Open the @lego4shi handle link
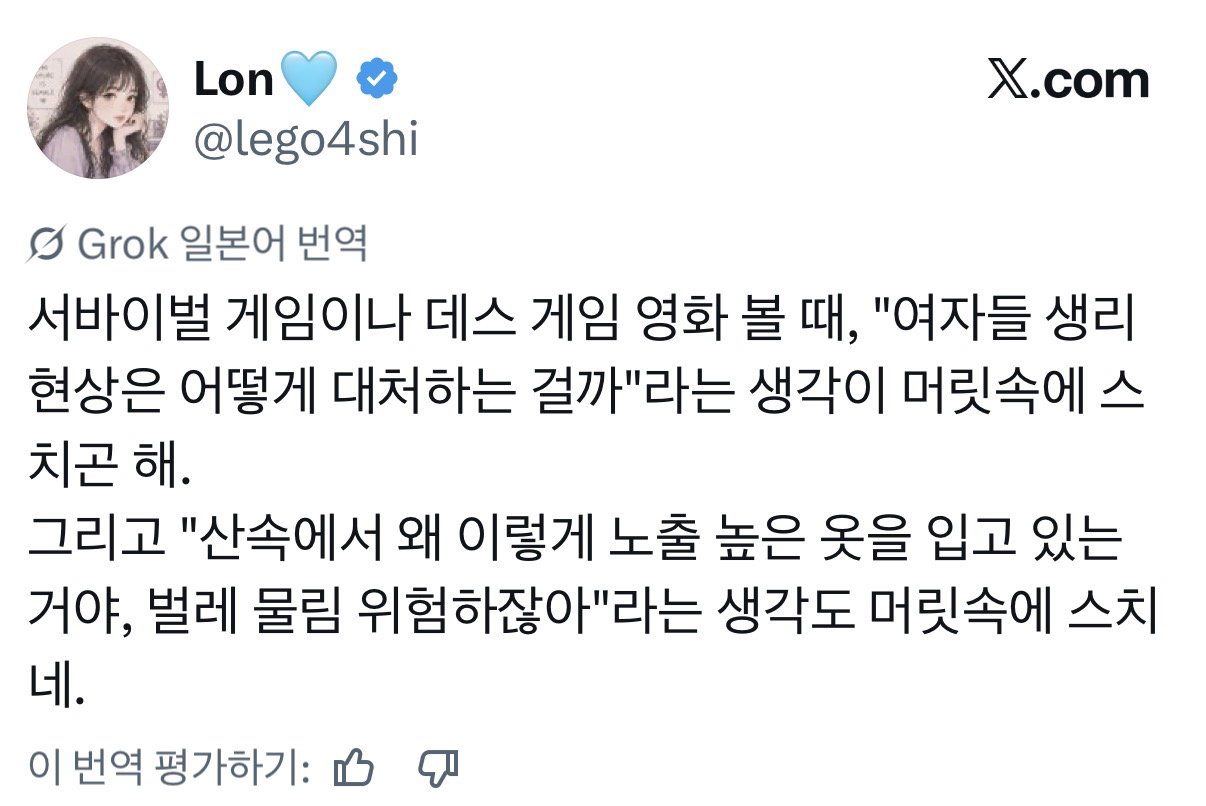 point(305,141)
